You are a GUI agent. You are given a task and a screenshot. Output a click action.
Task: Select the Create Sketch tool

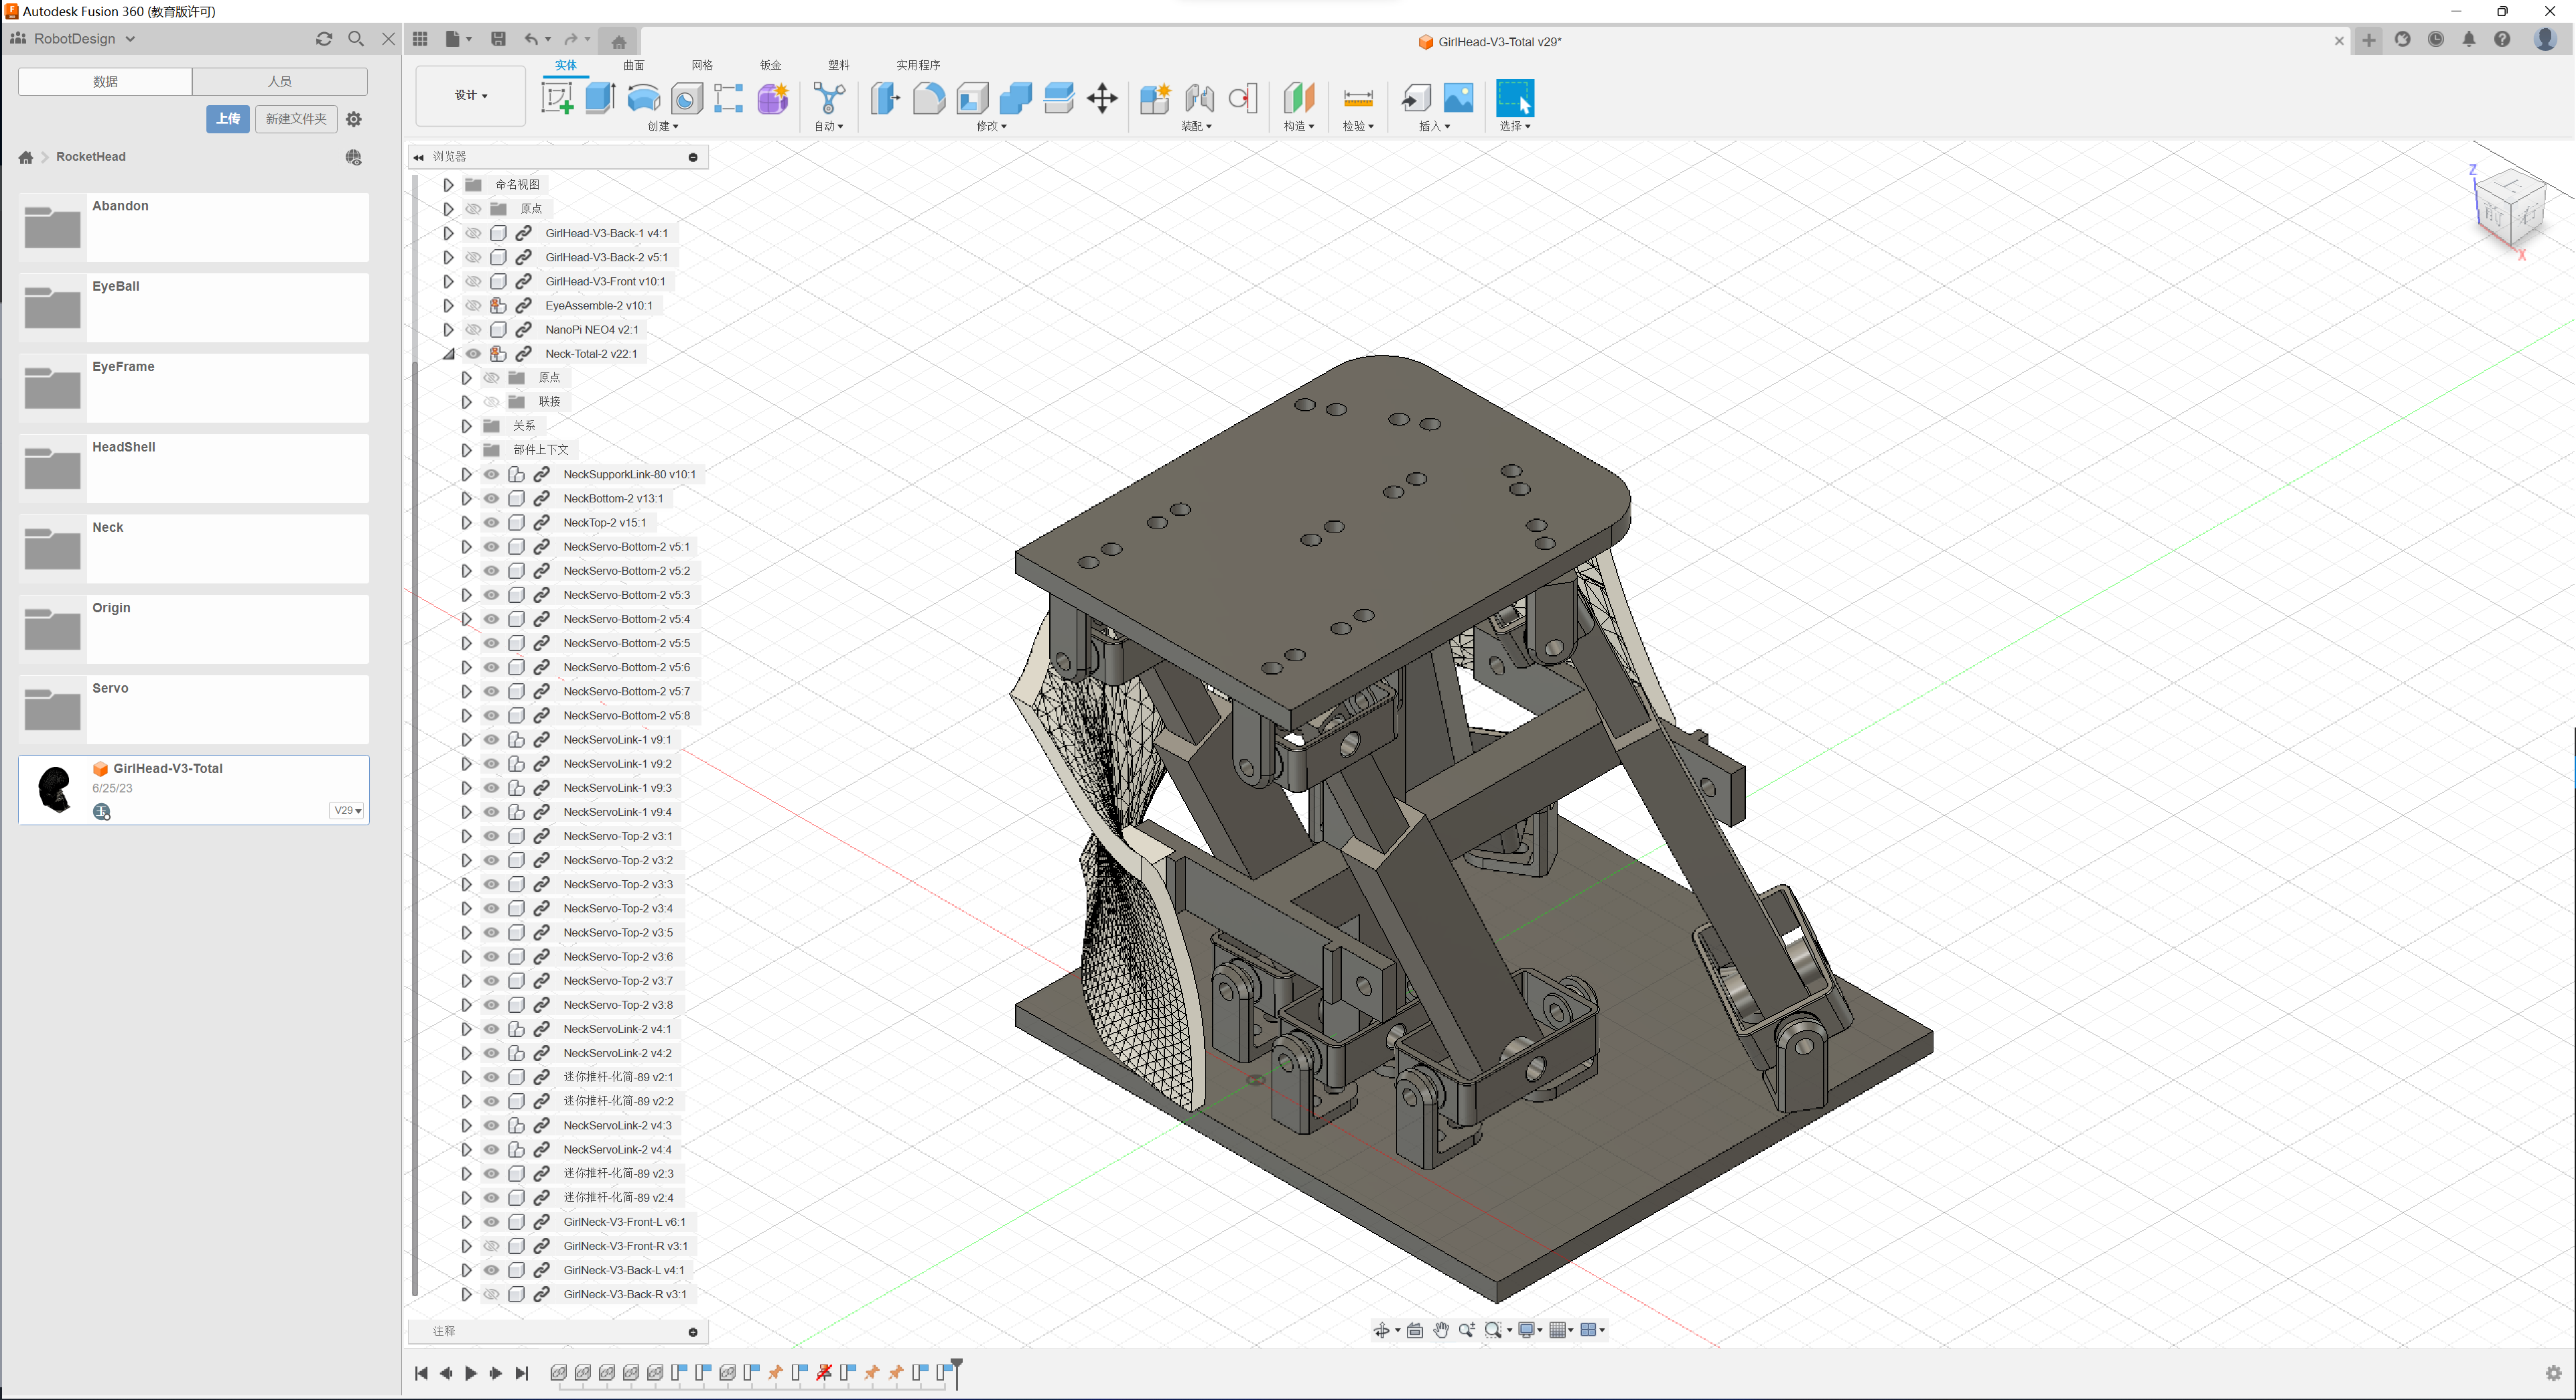tap(557, 98)
